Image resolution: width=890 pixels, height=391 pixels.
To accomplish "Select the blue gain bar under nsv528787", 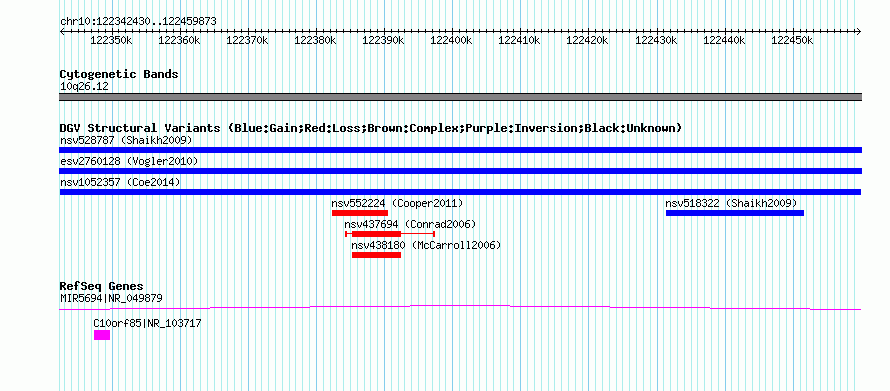I will 460,150.
